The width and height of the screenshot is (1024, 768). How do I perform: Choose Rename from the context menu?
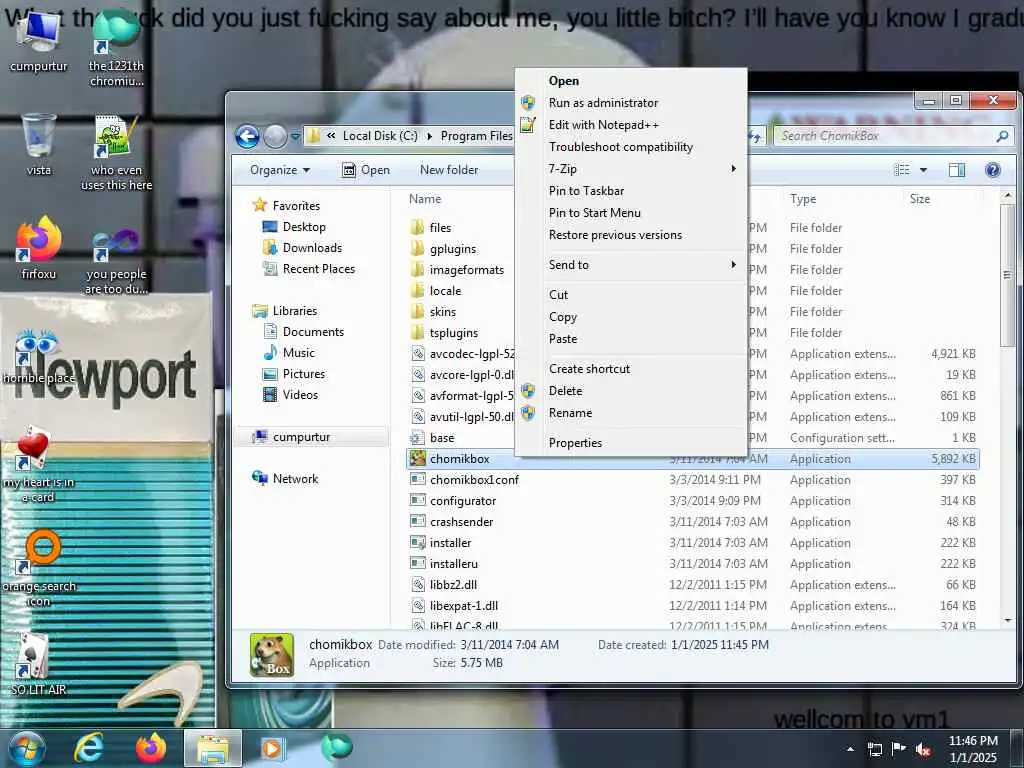631,413
